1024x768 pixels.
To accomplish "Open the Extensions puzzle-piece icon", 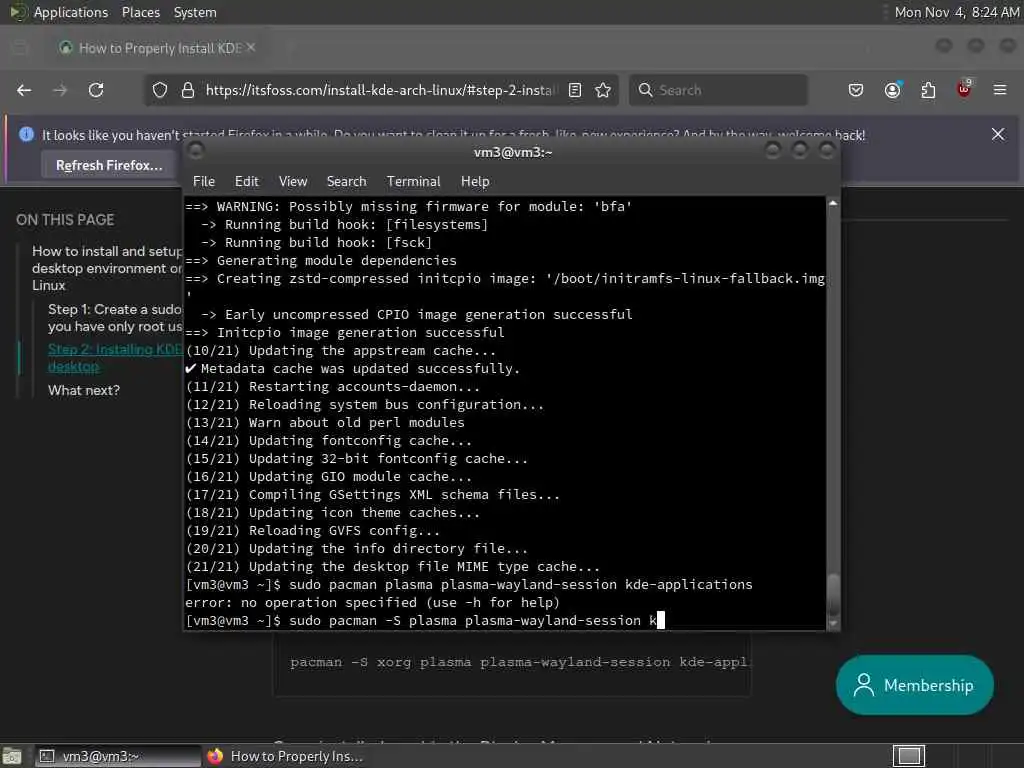I will tap(928, 90).
